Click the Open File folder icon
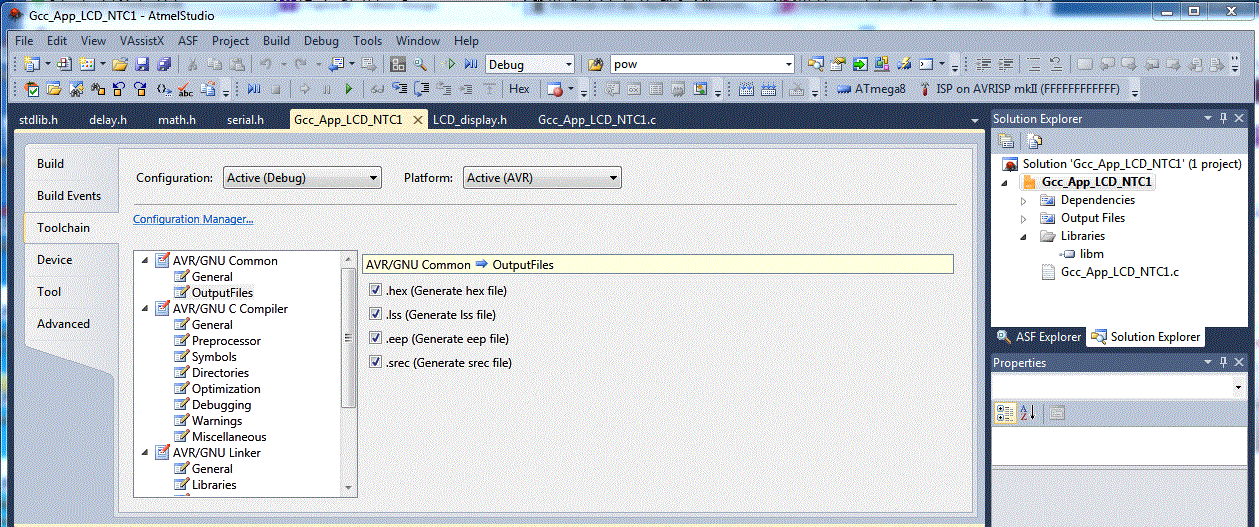The width and height of the screenshot is (1259, 527). 120,64
